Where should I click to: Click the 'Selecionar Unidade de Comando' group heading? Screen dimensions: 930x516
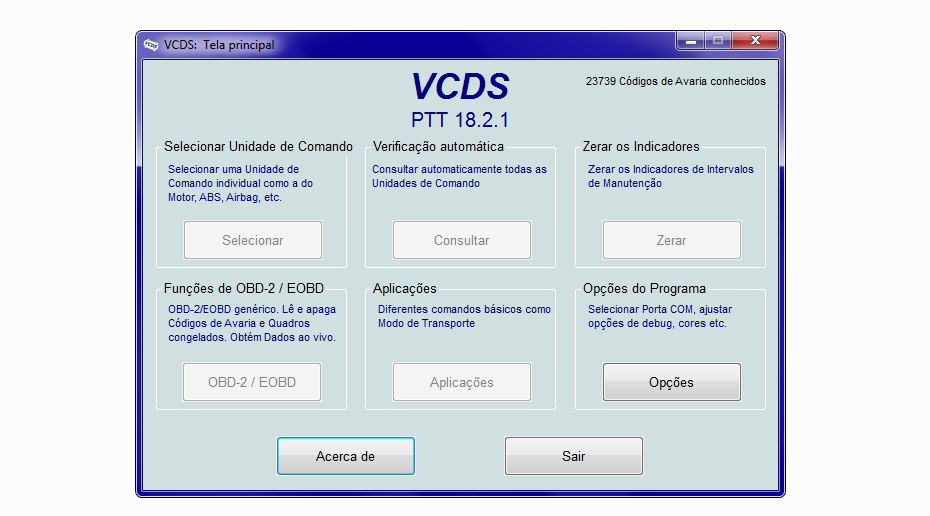point(258,146)
